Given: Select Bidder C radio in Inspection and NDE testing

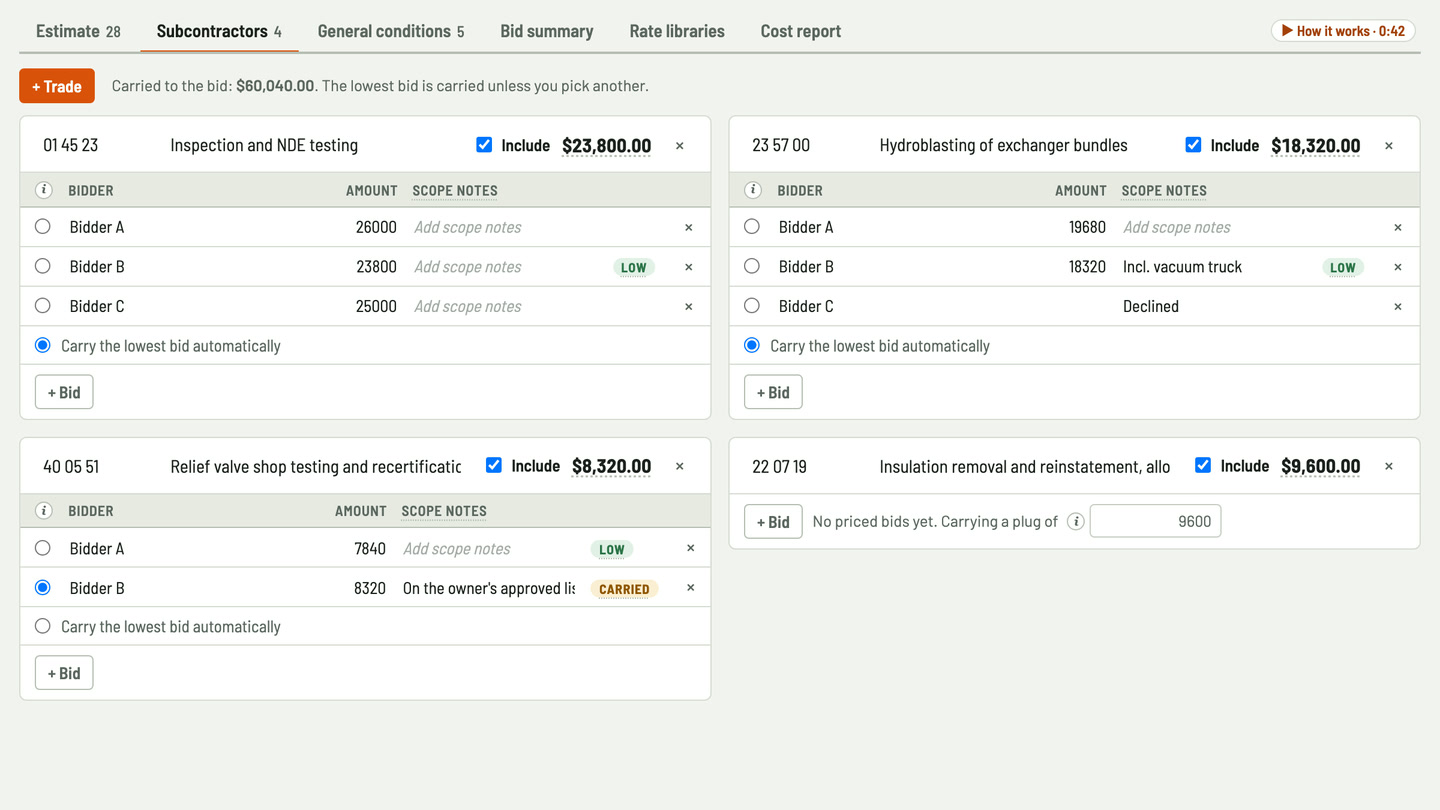Looking at the screenshot, I should [x=42, y=306].
